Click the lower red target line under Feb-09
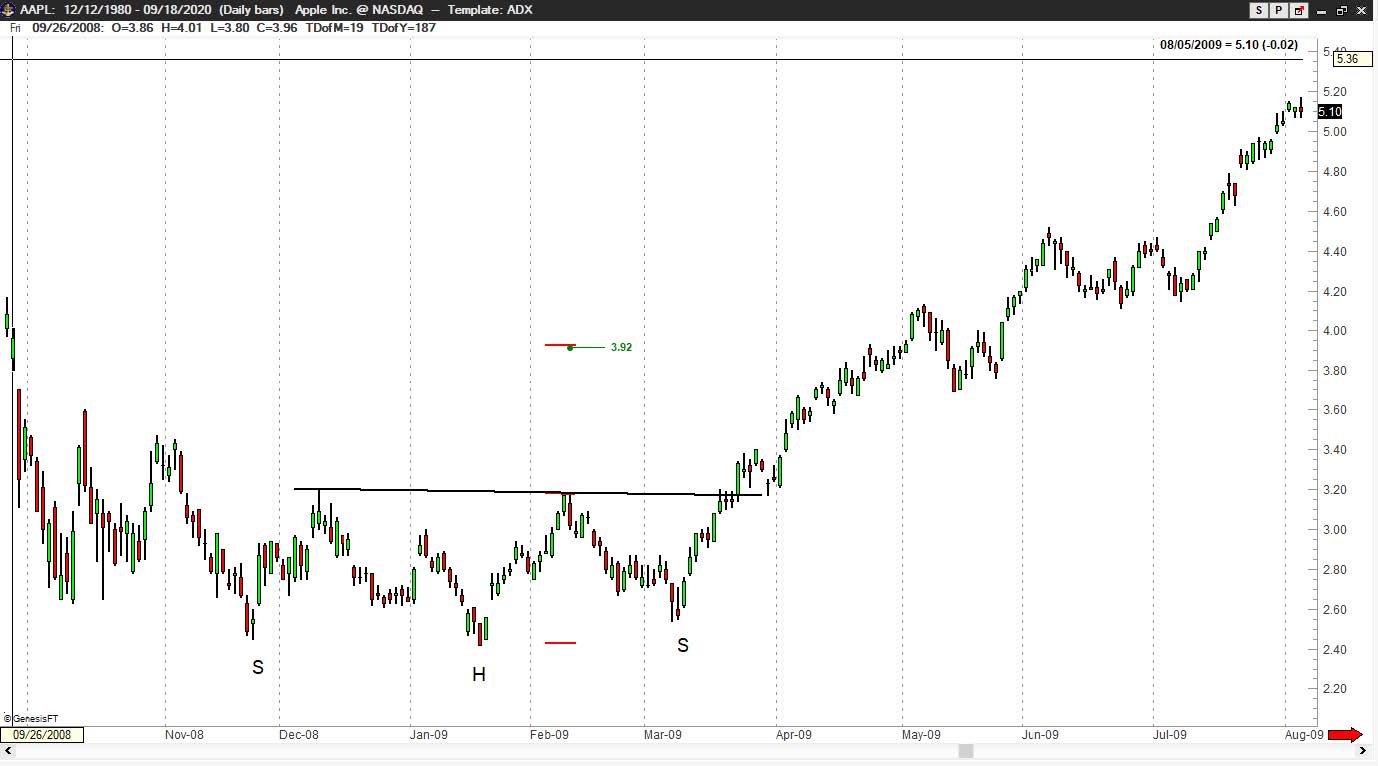Image resolution: width=1378 pixels, height=766 pixels. click(x=560, y=643)
